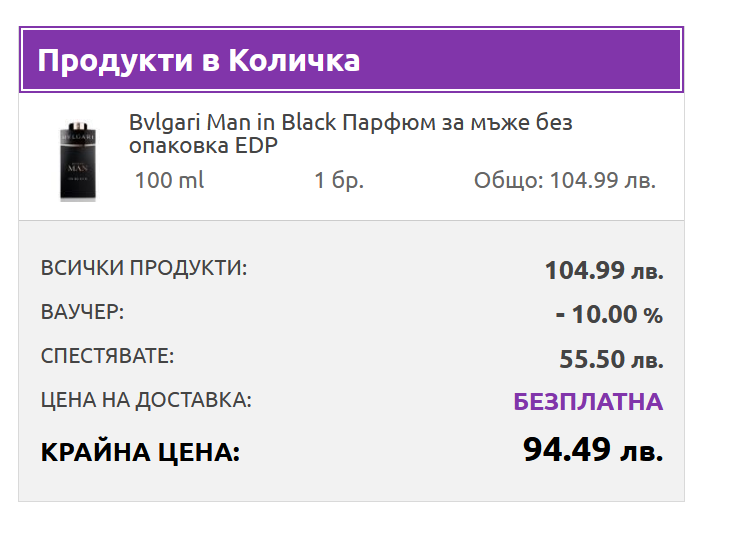Viewport: 729px width, 545px height.
Task: Click the 94.49 final price number
Action: pyautogui.click(x=567, y=449)
